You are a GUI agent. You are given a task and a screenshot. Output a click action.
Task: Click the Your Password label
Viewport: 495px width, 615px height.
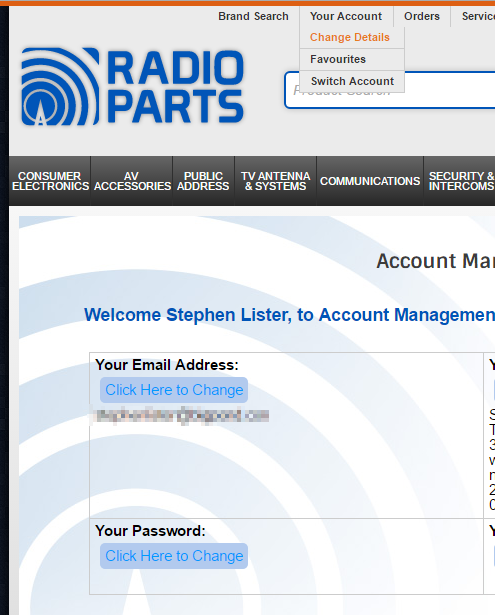[x=150, y=531]
